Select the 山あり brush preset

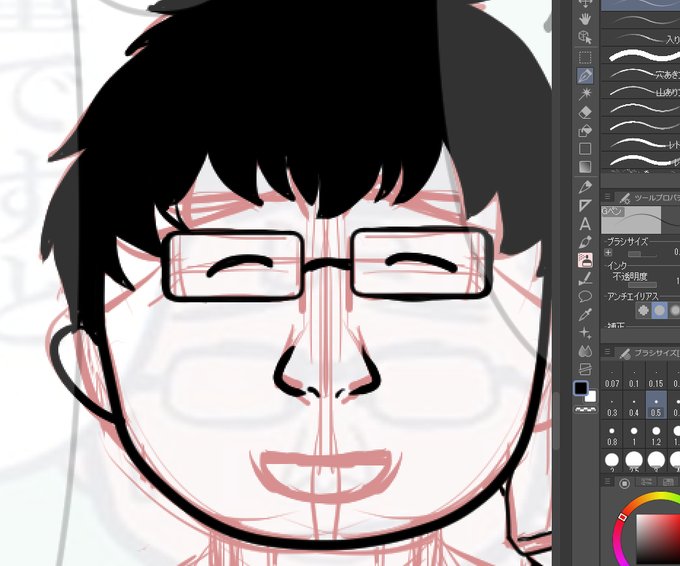point(641,92)
